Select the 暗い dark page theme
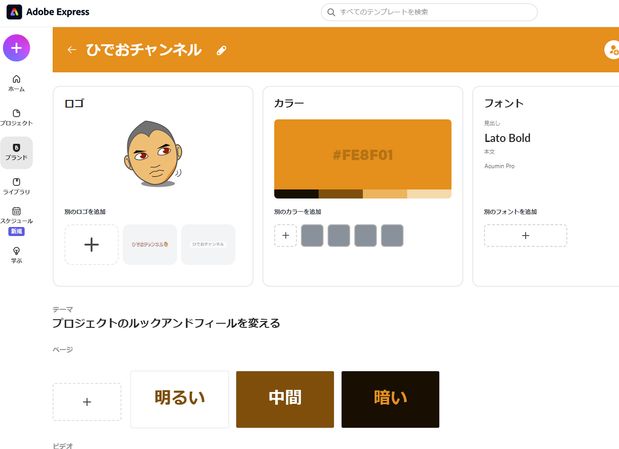This screenshot has height=449, width=619. tap(390, 399)
